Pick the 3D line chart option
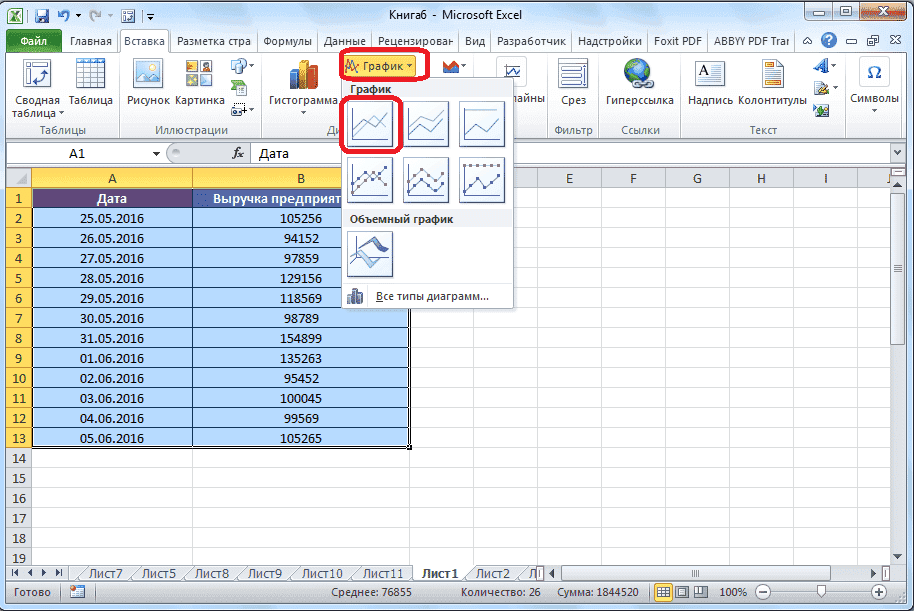Viewport: 914px width, 611px height. pyautogui.click(x=370, y=254)
